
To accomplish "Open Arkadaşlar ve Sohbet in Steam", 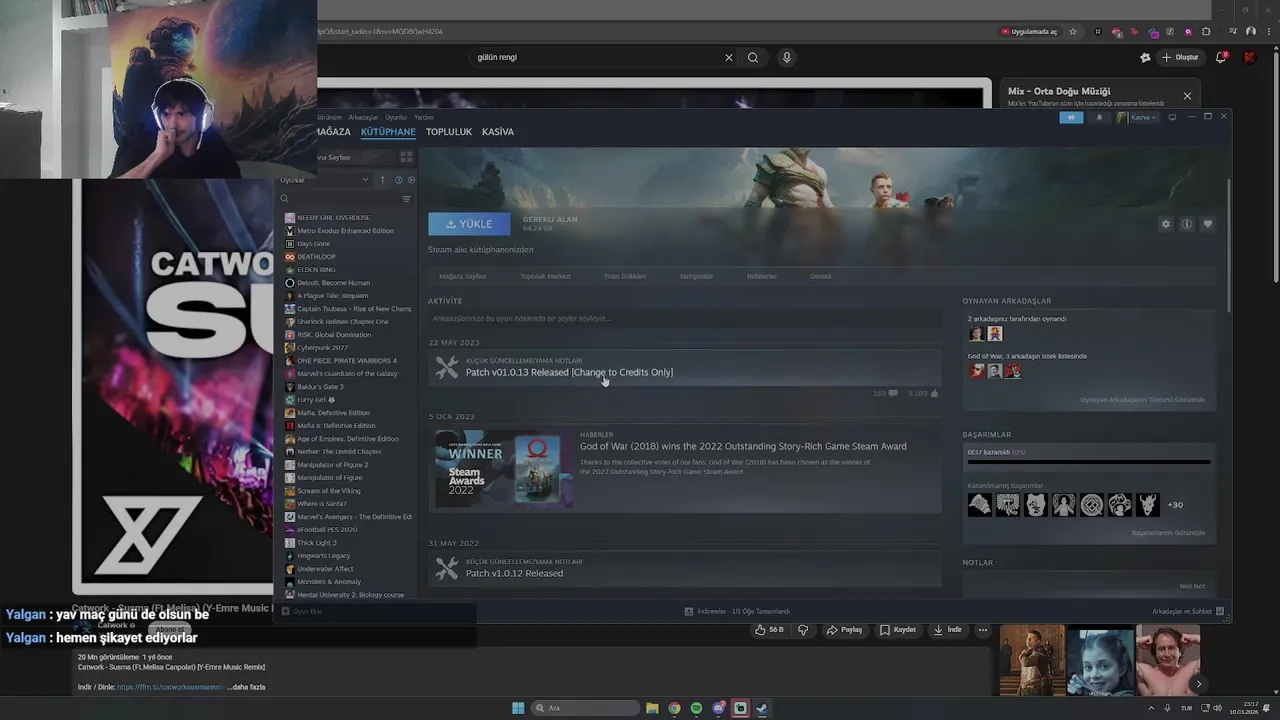I will point(1187,611).
